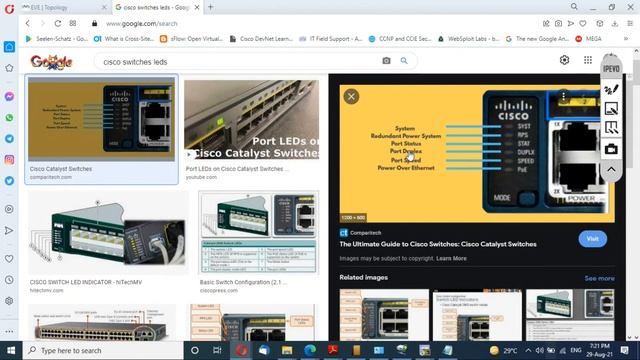Screen dimensions: 640x360
Task: Open the notification center icon
Action: pos(624,350)
